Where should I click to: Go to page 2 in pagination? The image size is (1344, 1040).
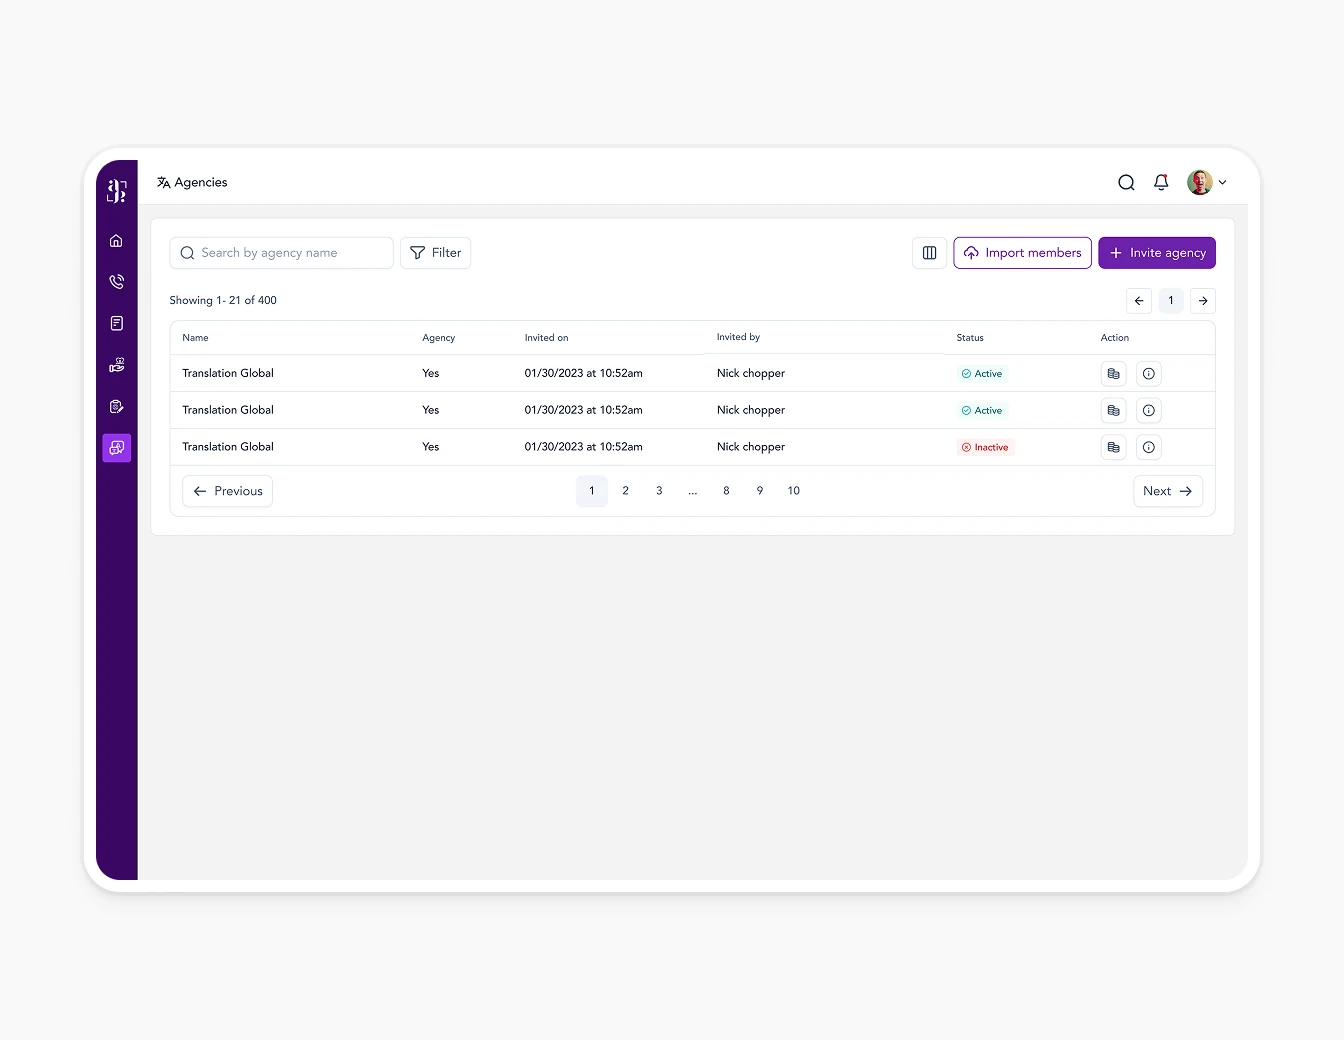[x=625, y=491]
